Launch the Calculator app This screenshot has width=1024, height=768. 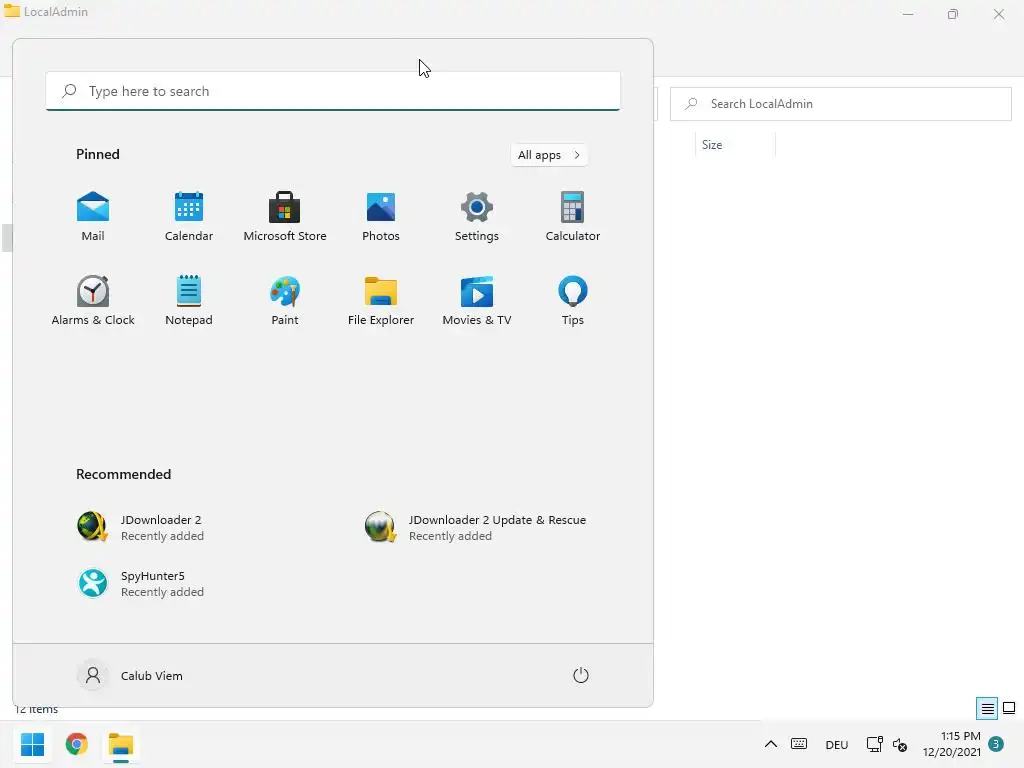pyautogui.click(x=573, y=217)
